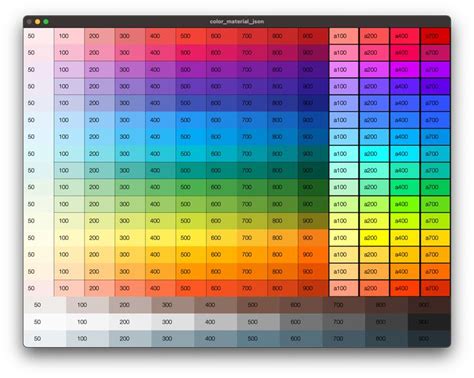Choose the red 50 swatch in the top row

tap(39, 36)
